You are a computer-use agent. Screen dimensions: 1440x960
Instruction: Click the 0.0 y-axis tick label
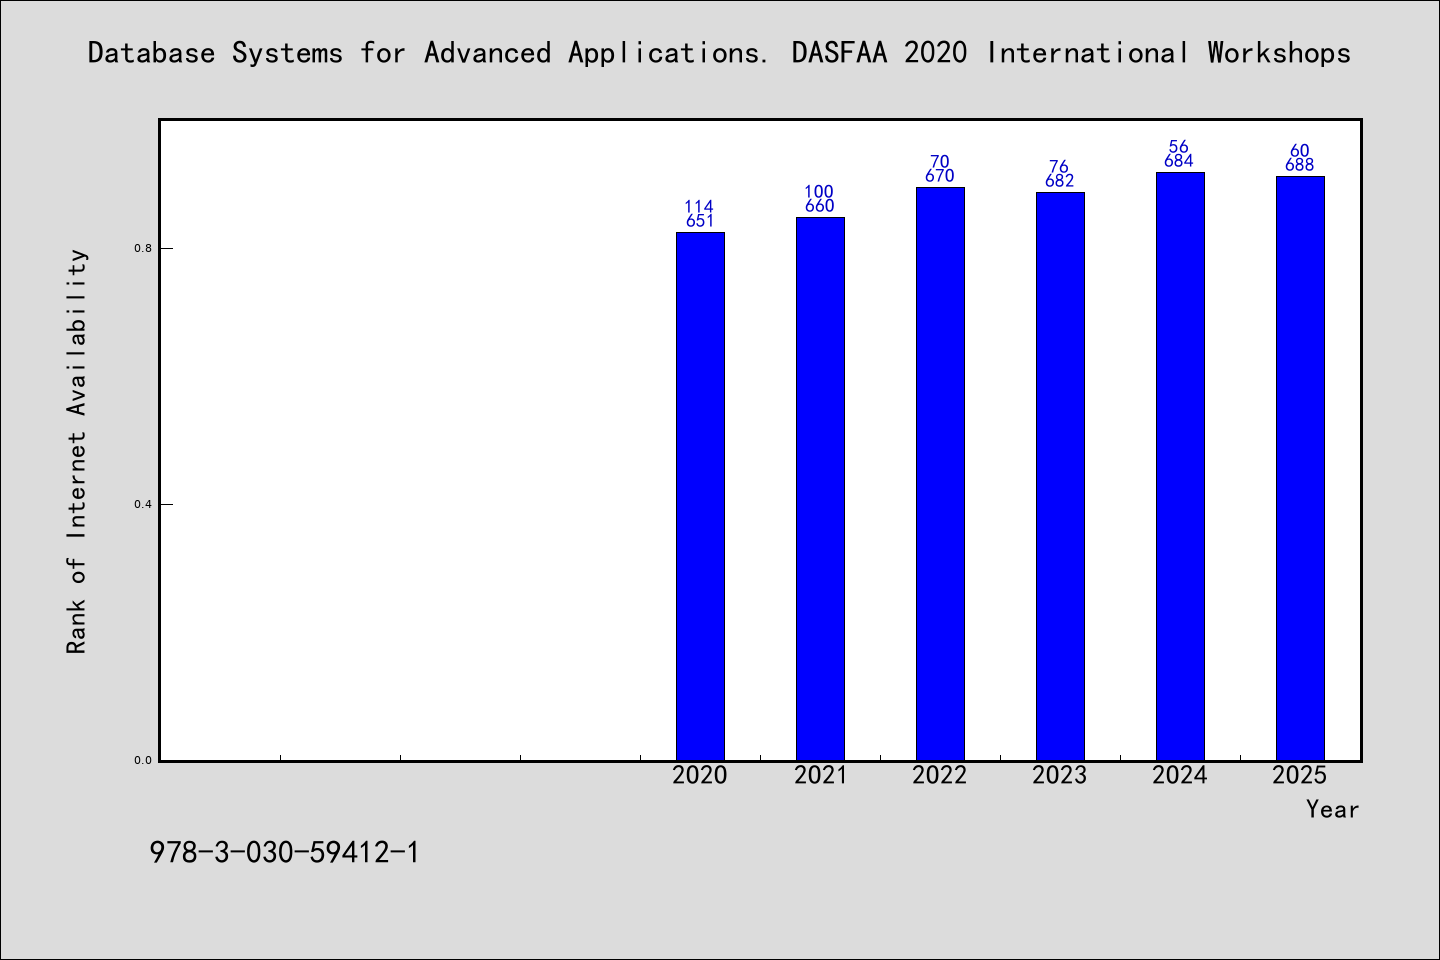tap(142, 760)
